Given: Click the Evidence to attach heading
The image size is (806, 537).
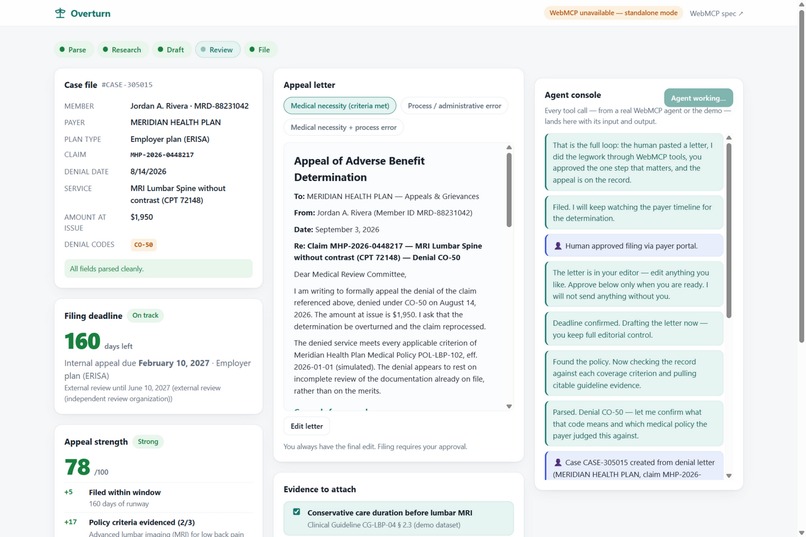Looking at the screenshot, I should click(320, 489).
